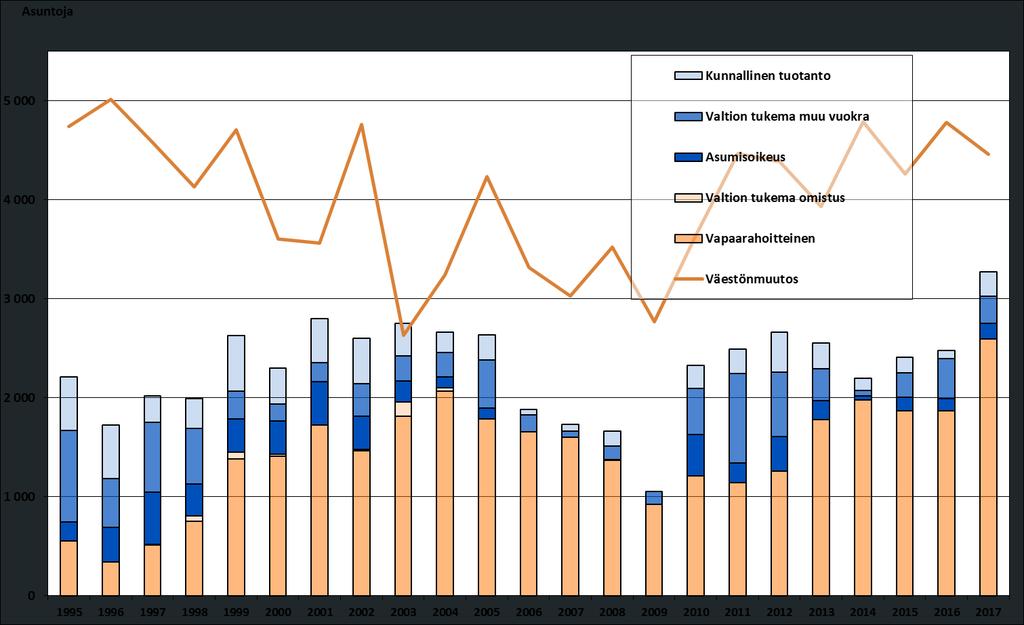The width and height of the screenshot is (1024, 625).
Task: Select the 'Asumisoikeus' legend label
Action: point(745,157)
